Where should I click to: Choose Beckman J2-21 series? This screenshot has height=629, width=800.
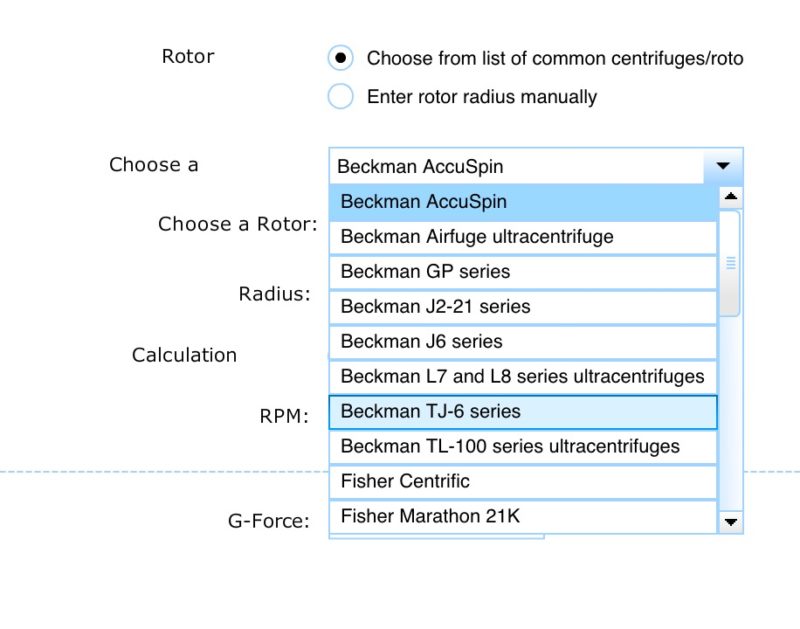pyautogui.click(x=523, y=307)
